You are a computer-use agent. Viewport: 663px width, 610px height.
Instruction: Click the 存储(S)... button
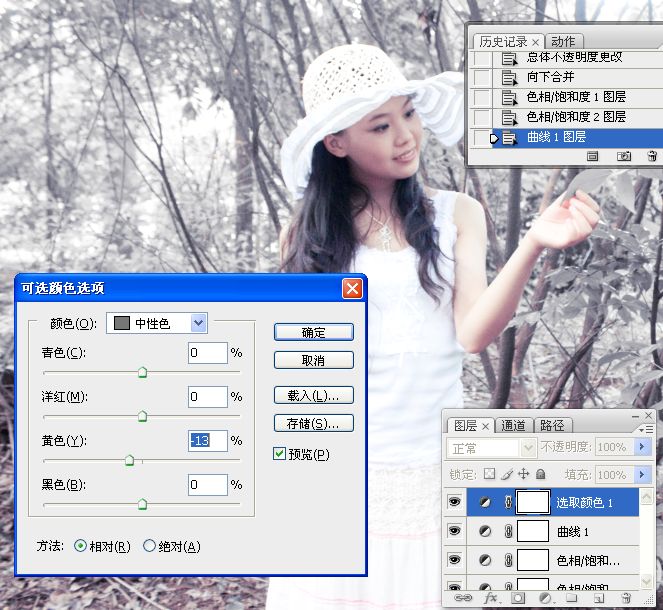click(x=313, y=423)
